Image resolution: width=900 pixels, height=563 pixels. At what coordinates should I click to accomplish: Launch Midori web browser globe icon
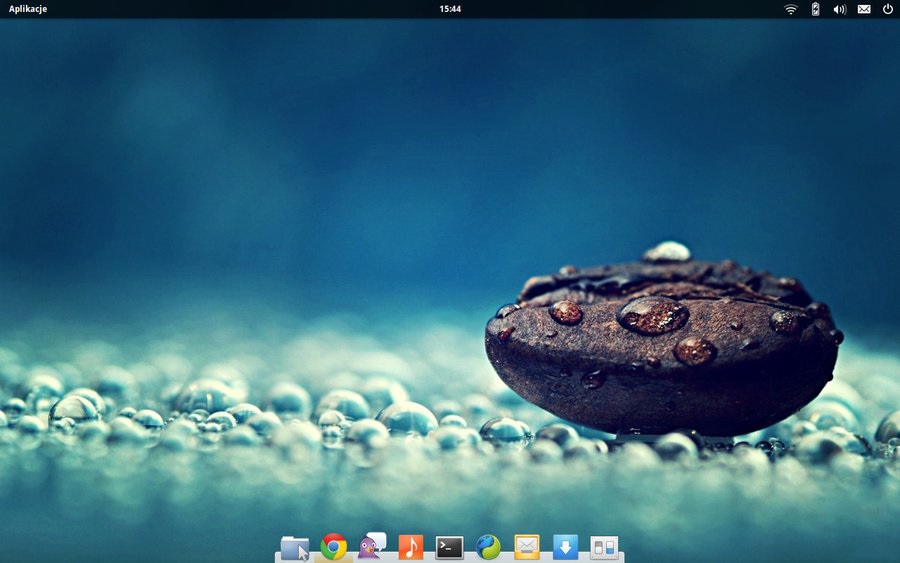[488, 547]
